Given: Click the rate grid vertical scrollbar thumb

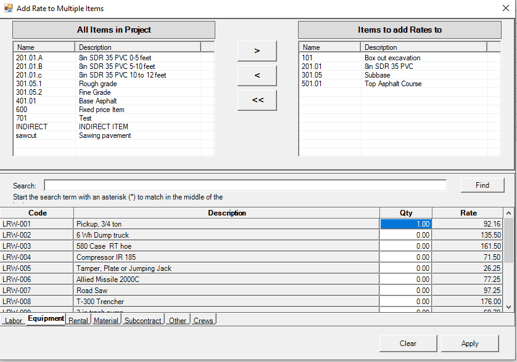Looking at the screenshot, I should click(508, 240).
